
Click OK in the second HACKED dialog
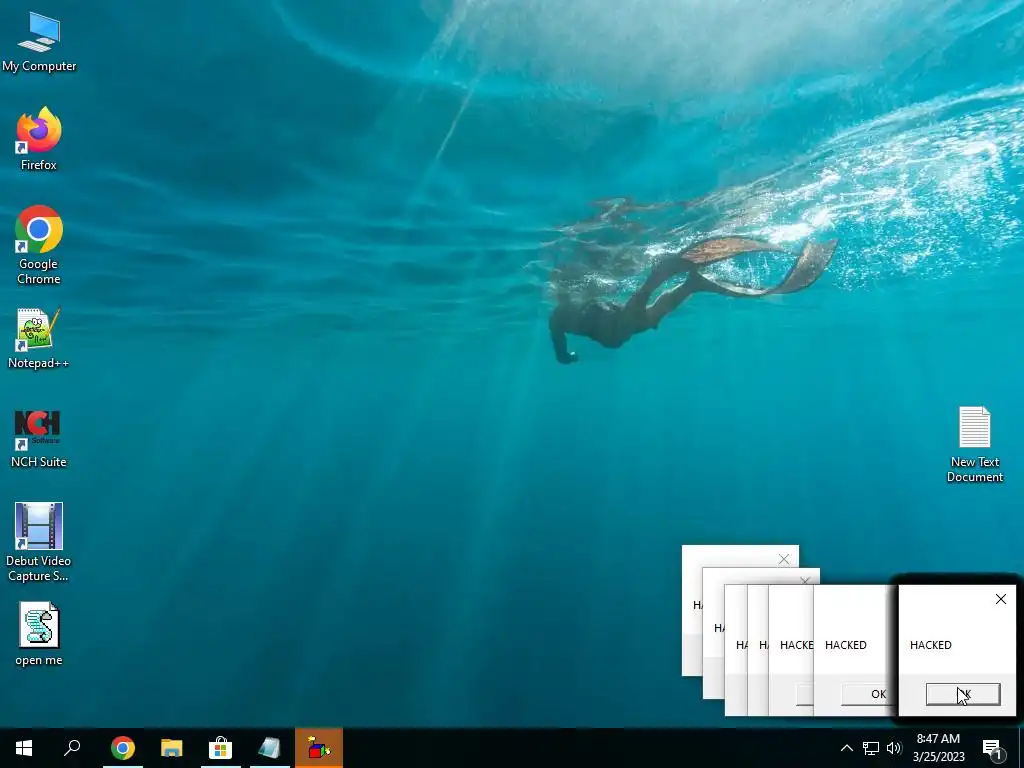click(x=869, y=694)
